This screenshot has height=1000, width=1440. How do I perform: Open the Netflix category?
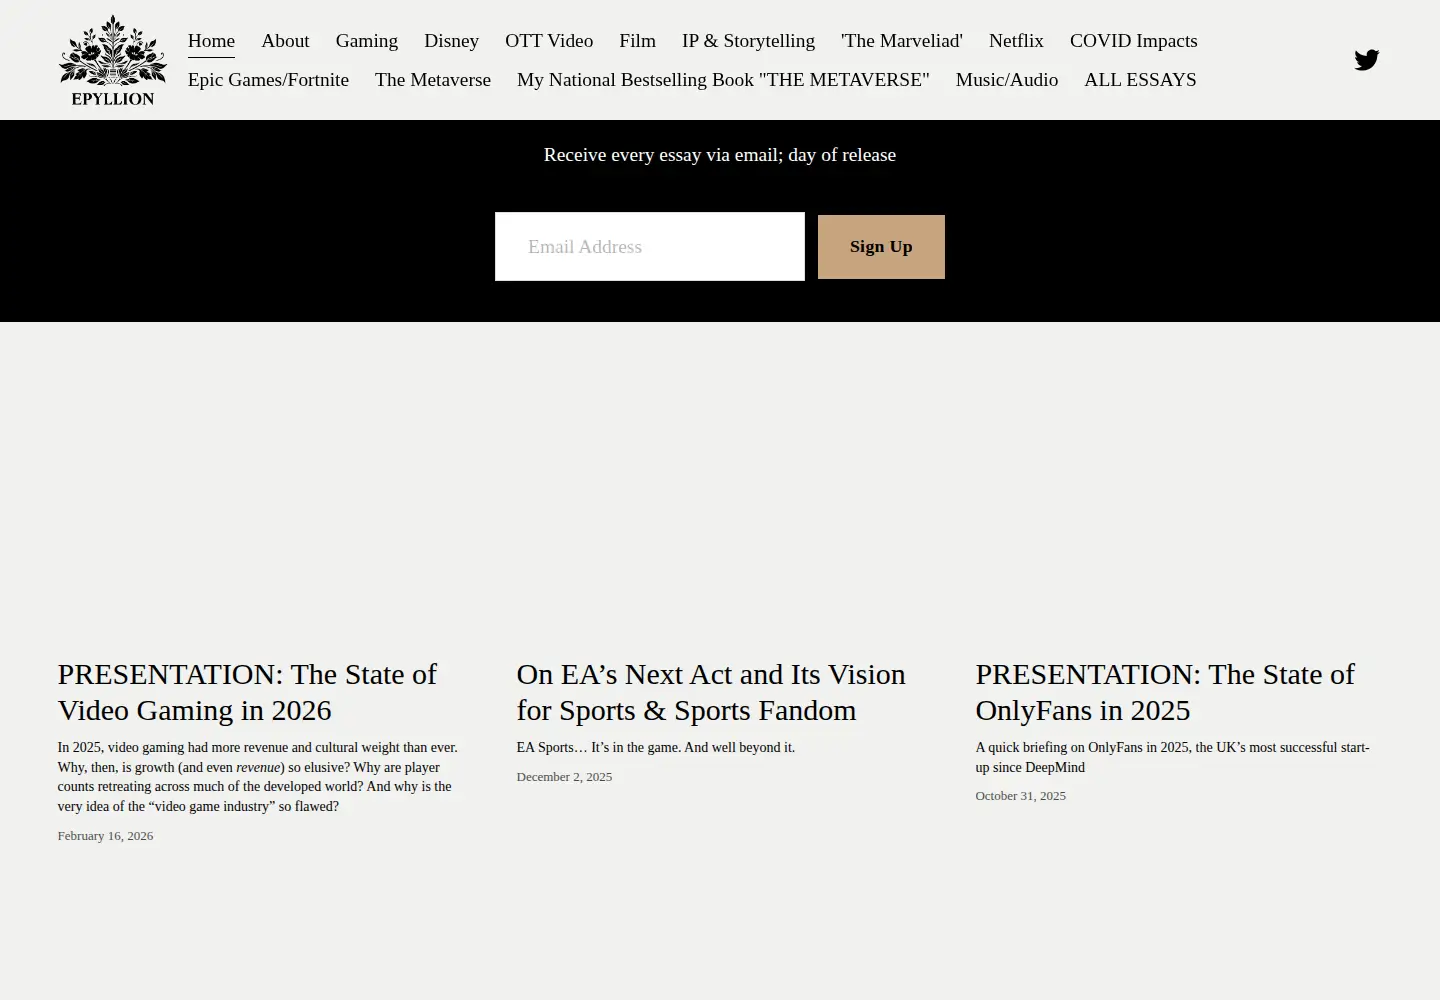point(1016,41)
